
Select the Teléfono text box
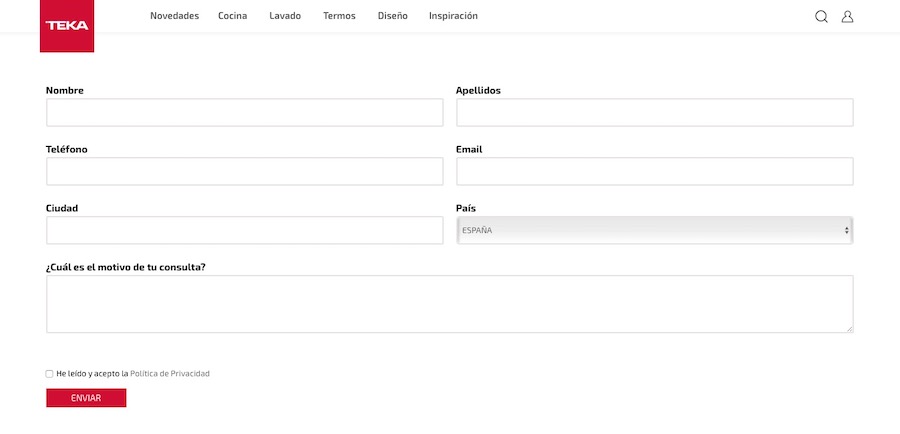pos(244,172)
